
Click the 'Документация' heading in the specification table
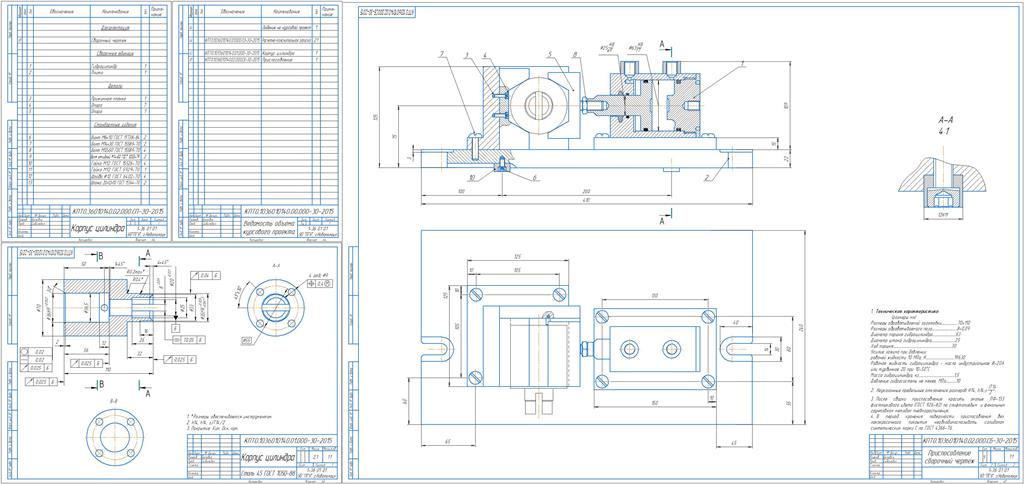[116, 29]
